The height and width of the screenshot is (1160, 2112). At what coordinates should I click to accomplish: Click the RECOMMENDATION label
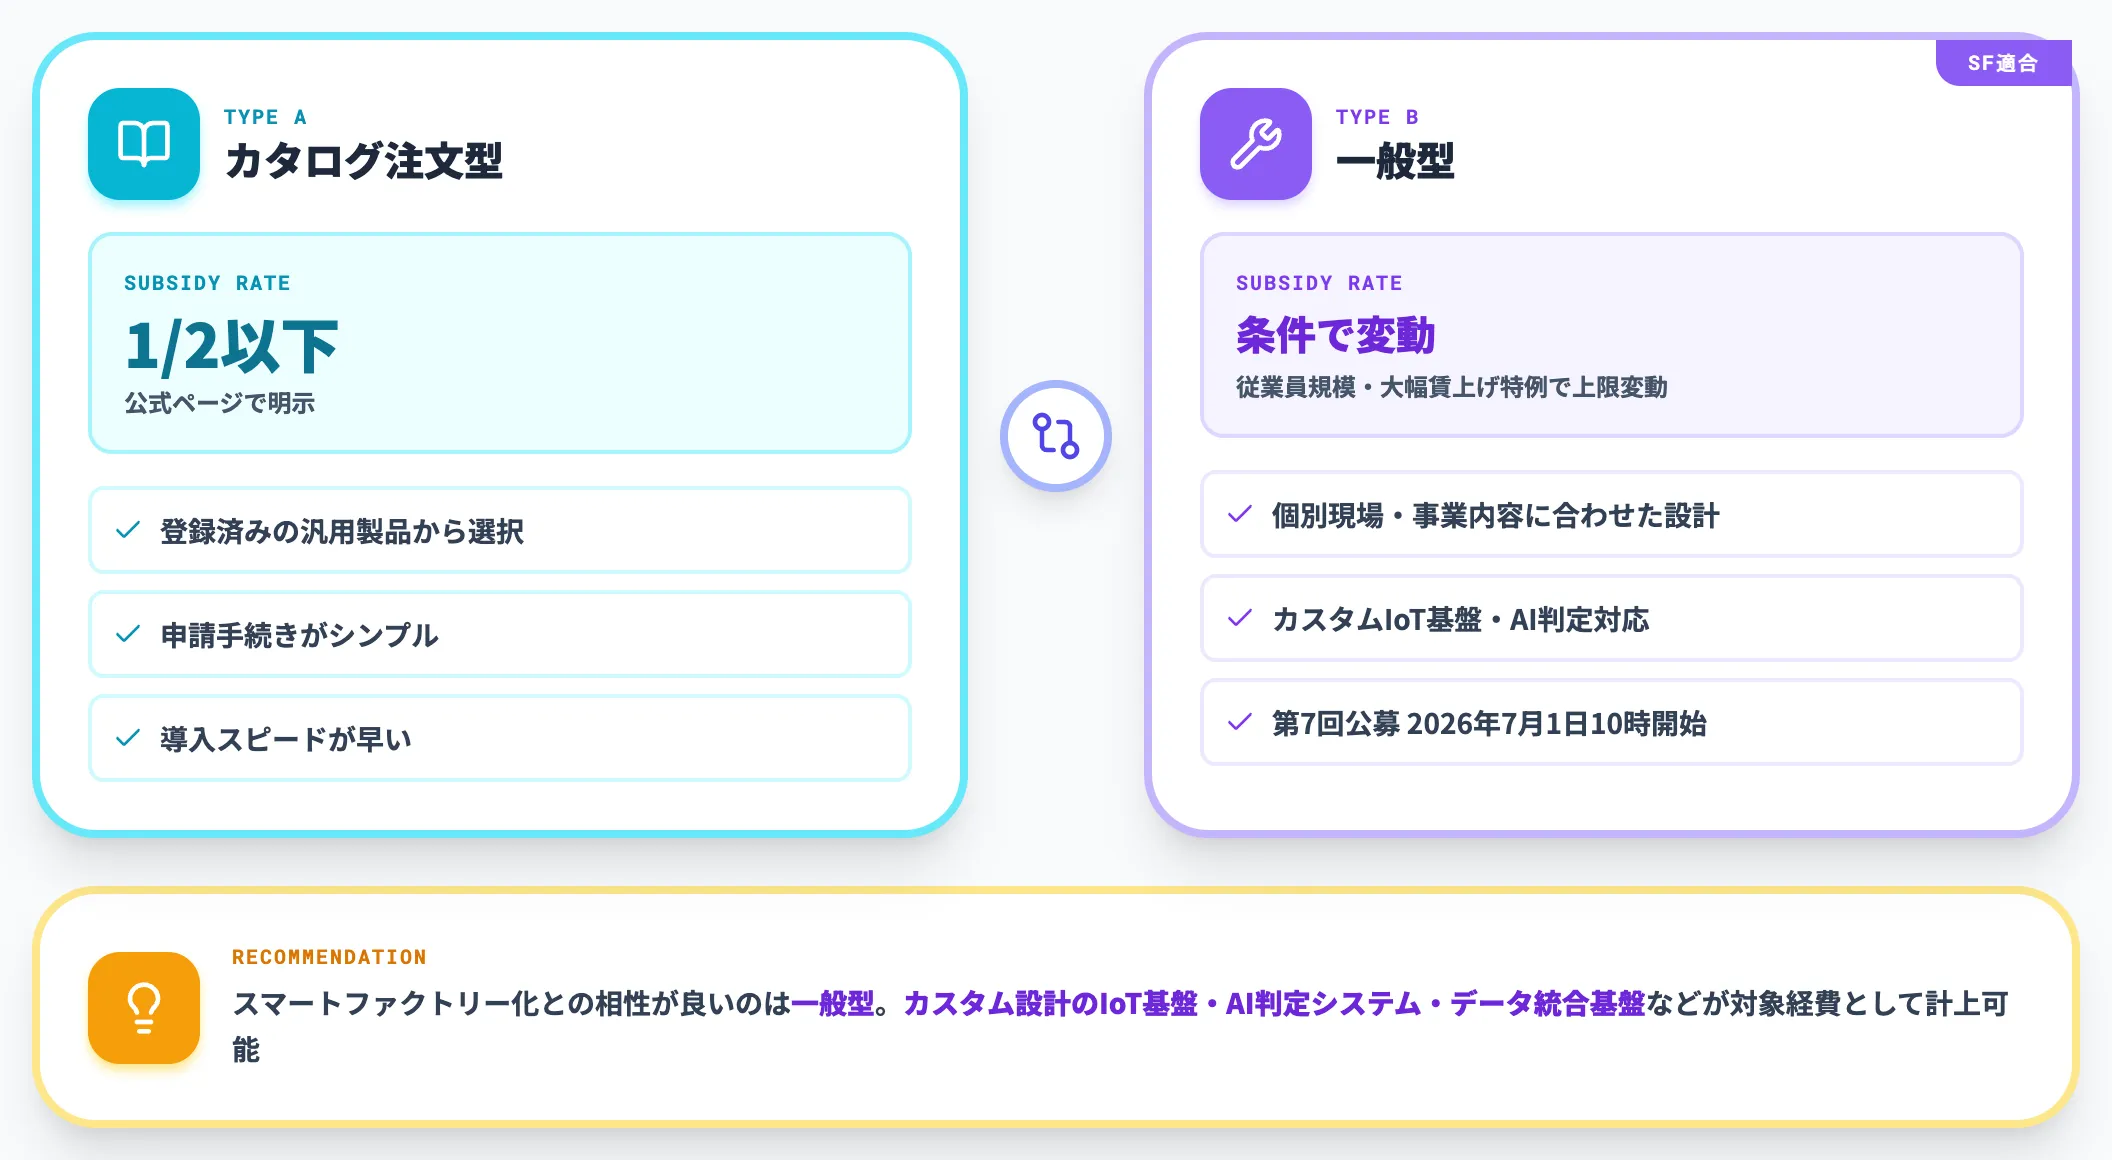pos(329,957)
